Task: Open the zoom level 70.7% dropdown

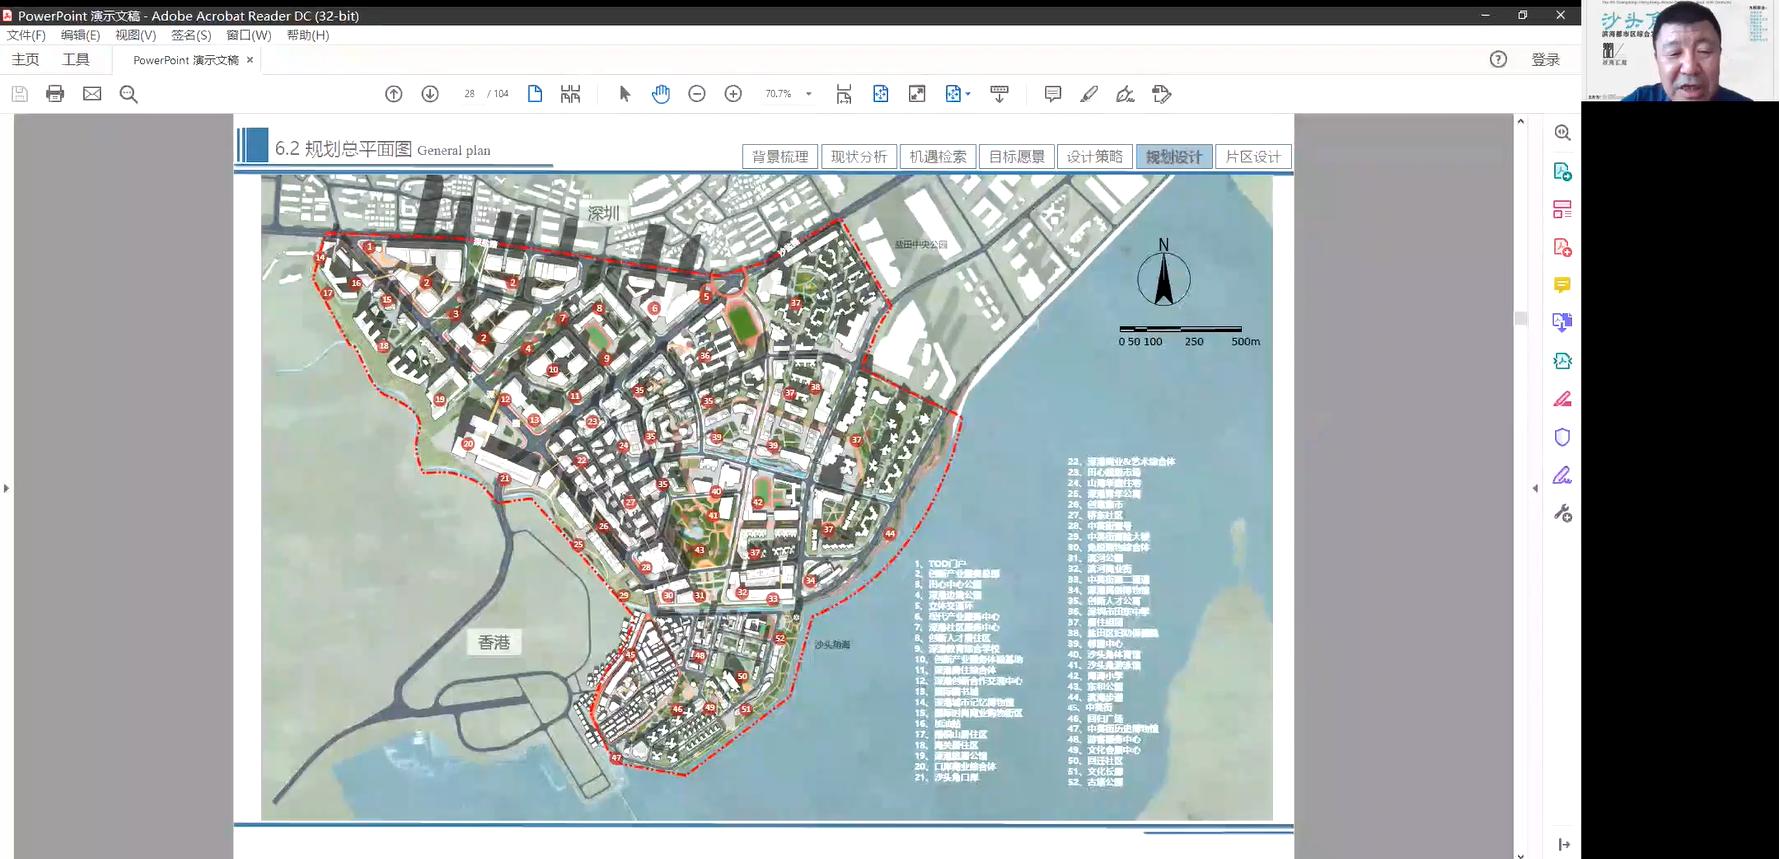Action: 808,94
